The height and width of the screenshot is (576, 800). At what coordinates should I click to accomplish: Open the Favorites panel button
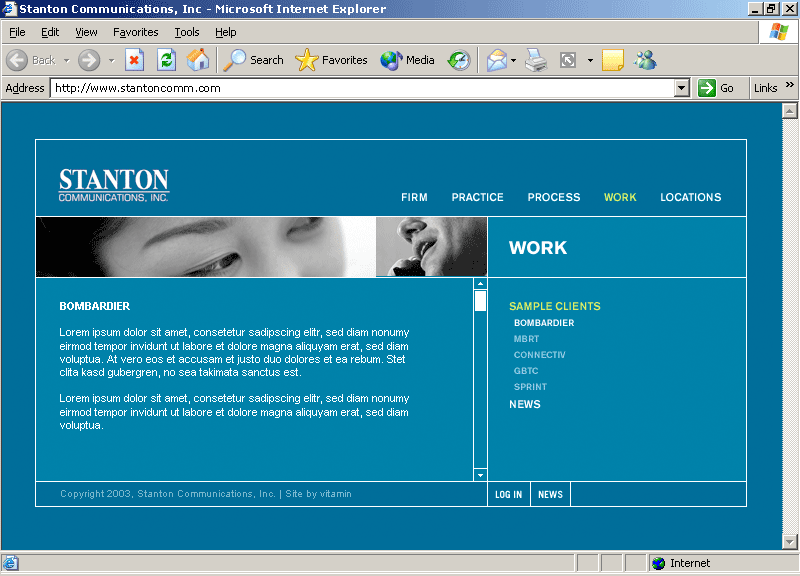pyautogui.click(x=332, y=60)
